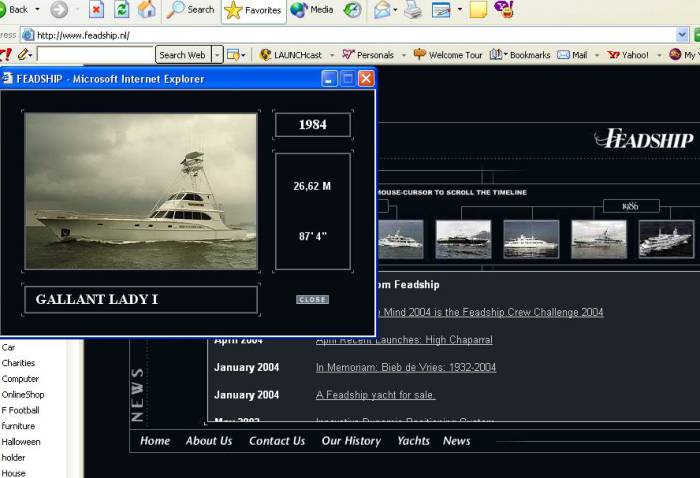Open the fourth timeline yacht thumbnail

599,239
